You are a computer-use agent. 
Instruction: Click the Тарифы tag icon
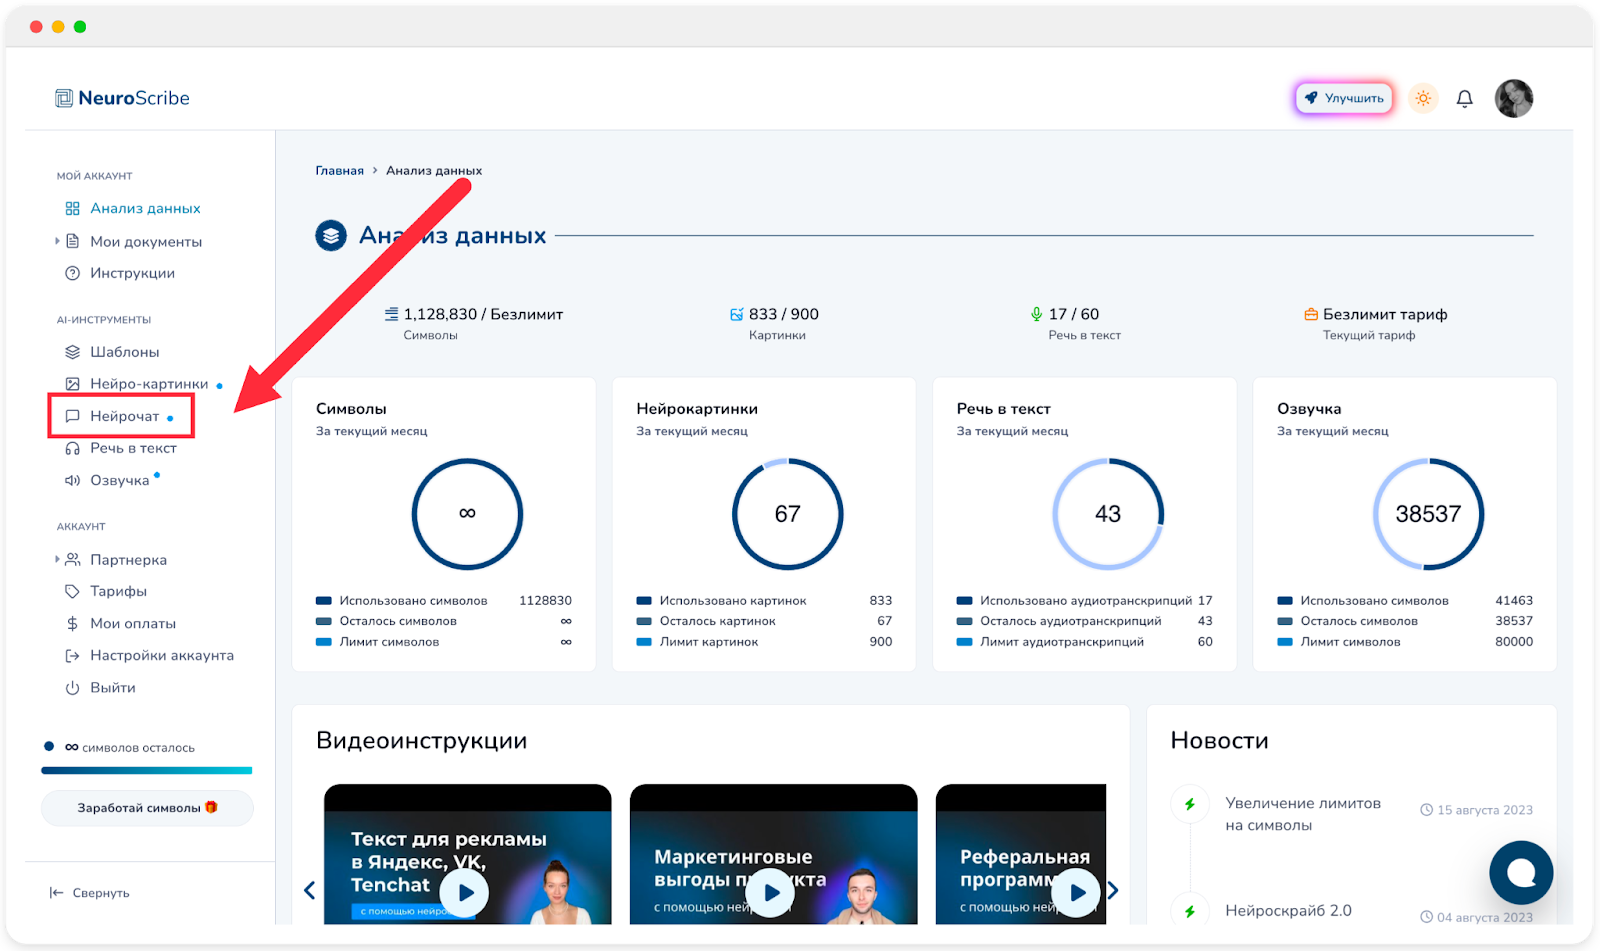tap(72, 591)
